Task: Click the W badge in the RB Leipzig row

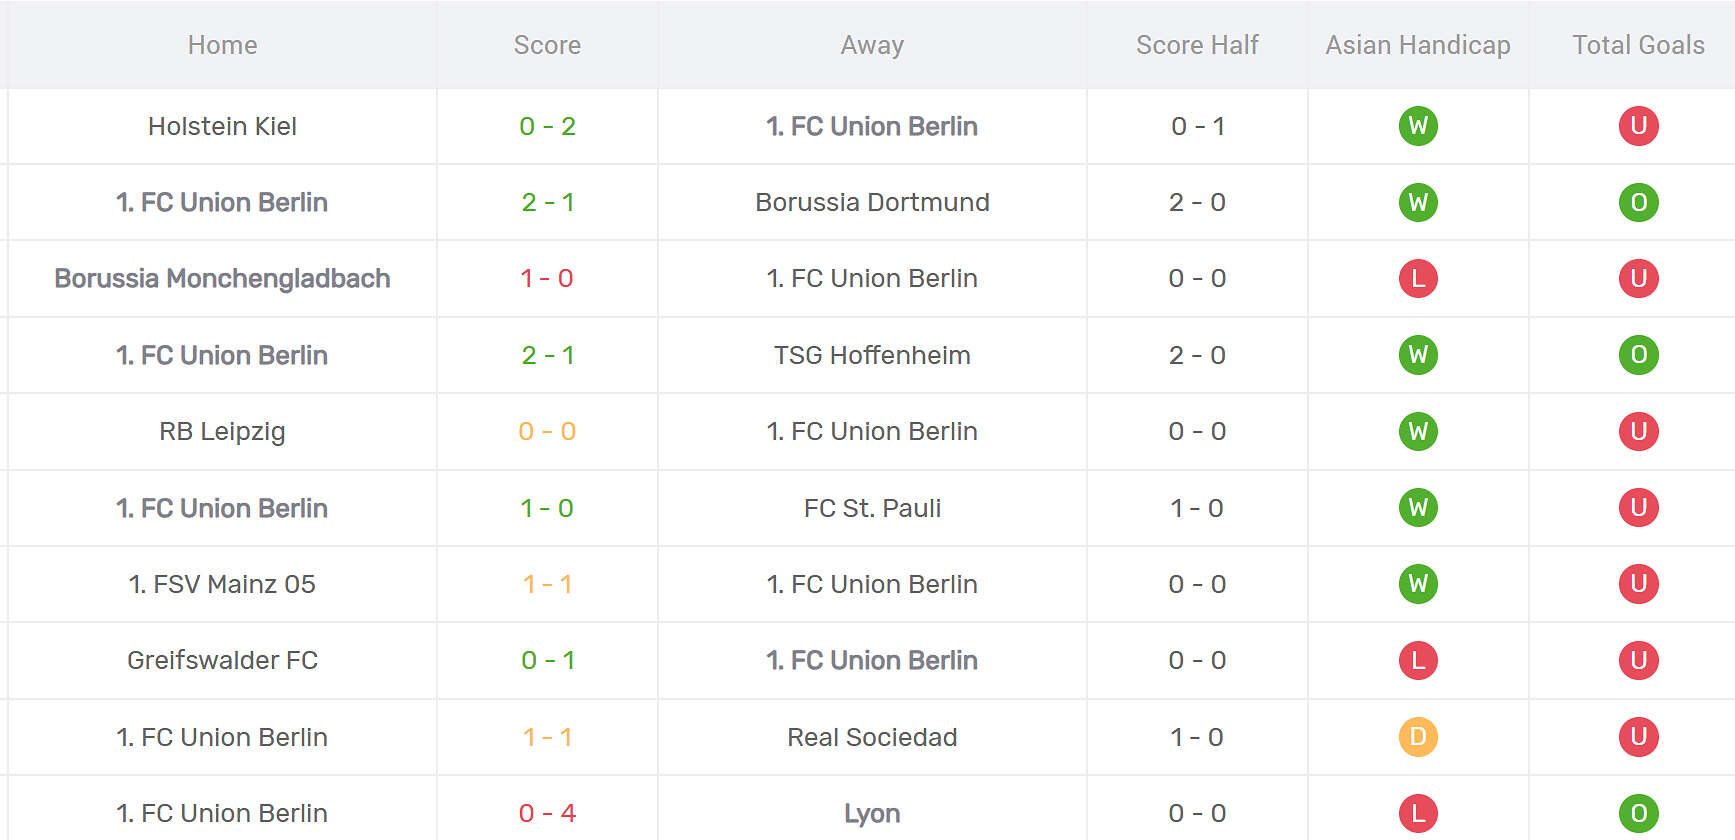Action: pyautogui.click(x=1418, y=431)
